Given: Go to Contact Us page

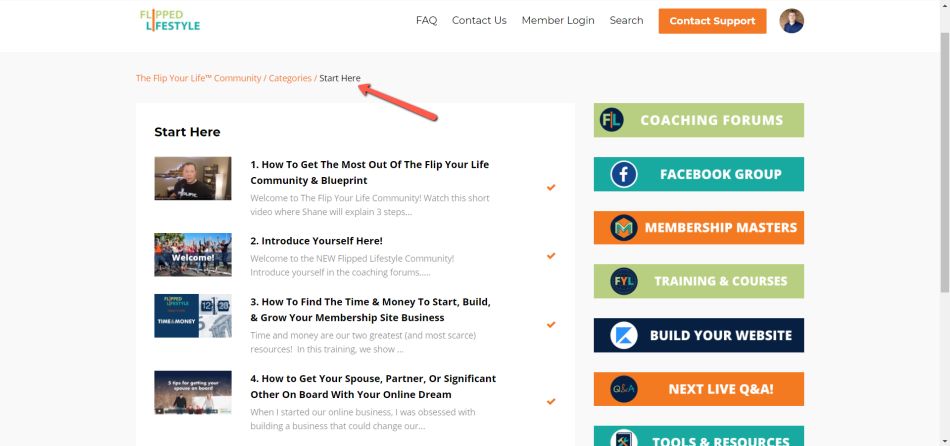Looking at the screenshot, I should point(479,21).
